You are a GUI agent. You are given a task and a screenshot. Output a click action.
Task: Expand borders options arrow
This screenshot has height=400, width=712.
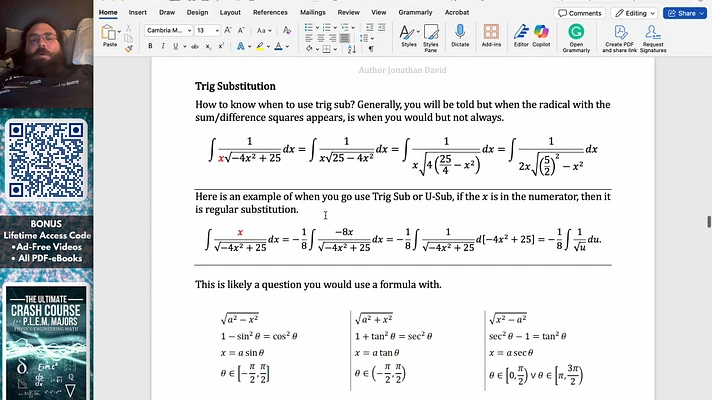[335, 49]
